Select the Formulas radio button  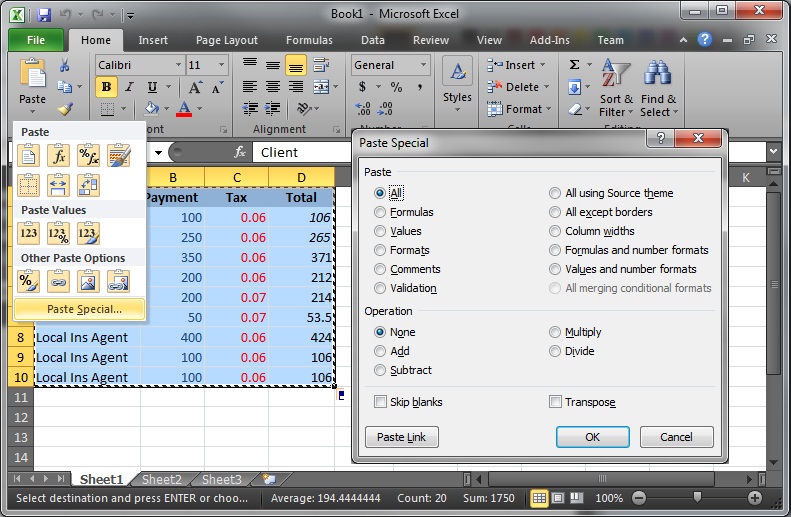pyautogui.click(x=380, y=212)
